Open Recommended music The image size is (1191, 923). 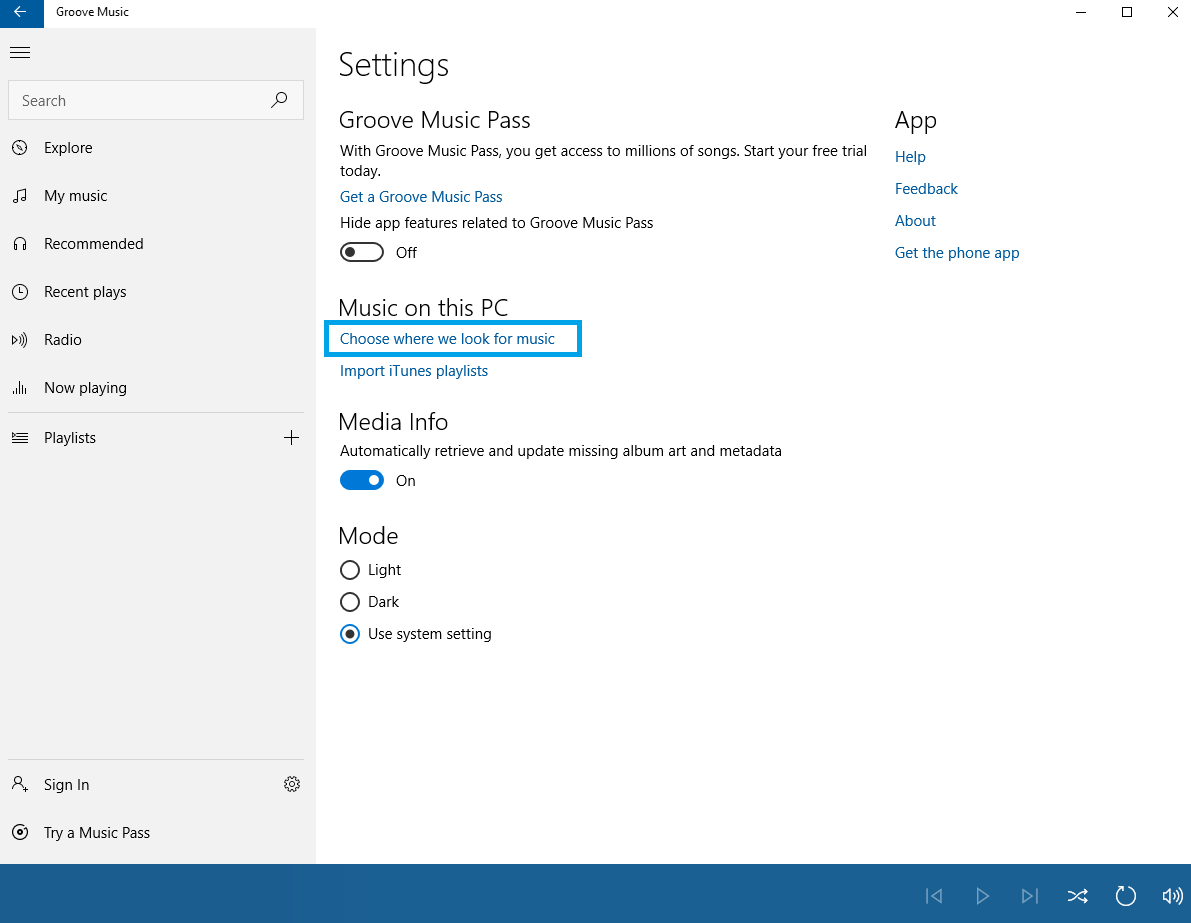pos(93,243)
